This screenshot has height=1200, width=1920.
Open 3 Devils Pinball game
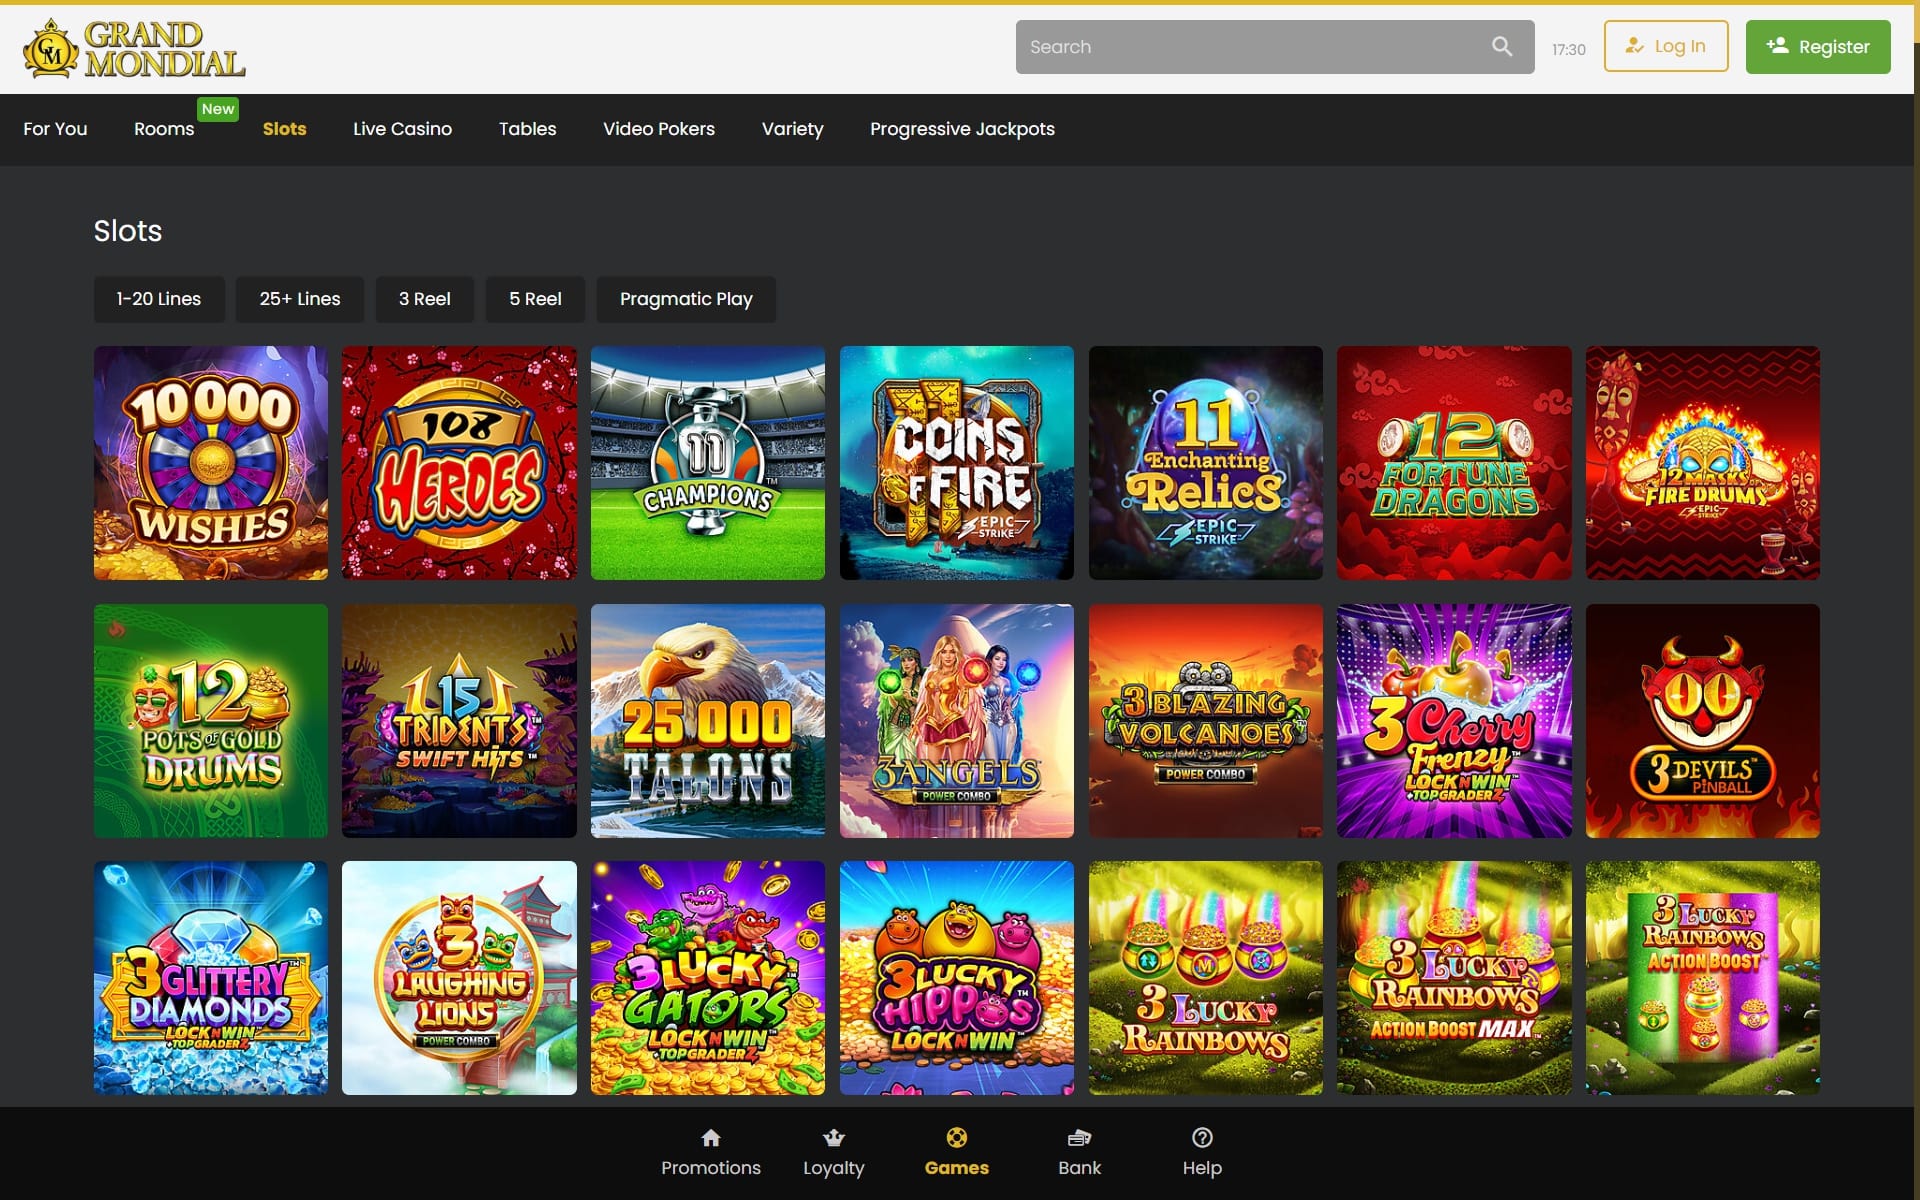pos(1703,721)
